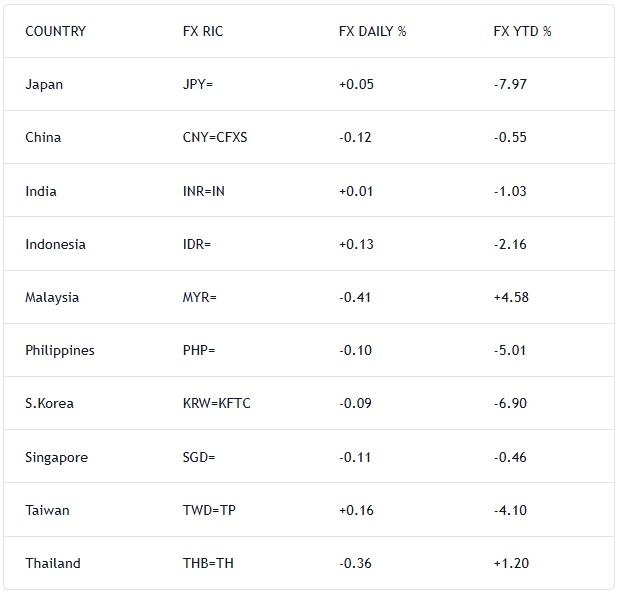Select the India country cell
This screenshot has width=617, height=593.
pyautogui.click(x=41, y=191)
